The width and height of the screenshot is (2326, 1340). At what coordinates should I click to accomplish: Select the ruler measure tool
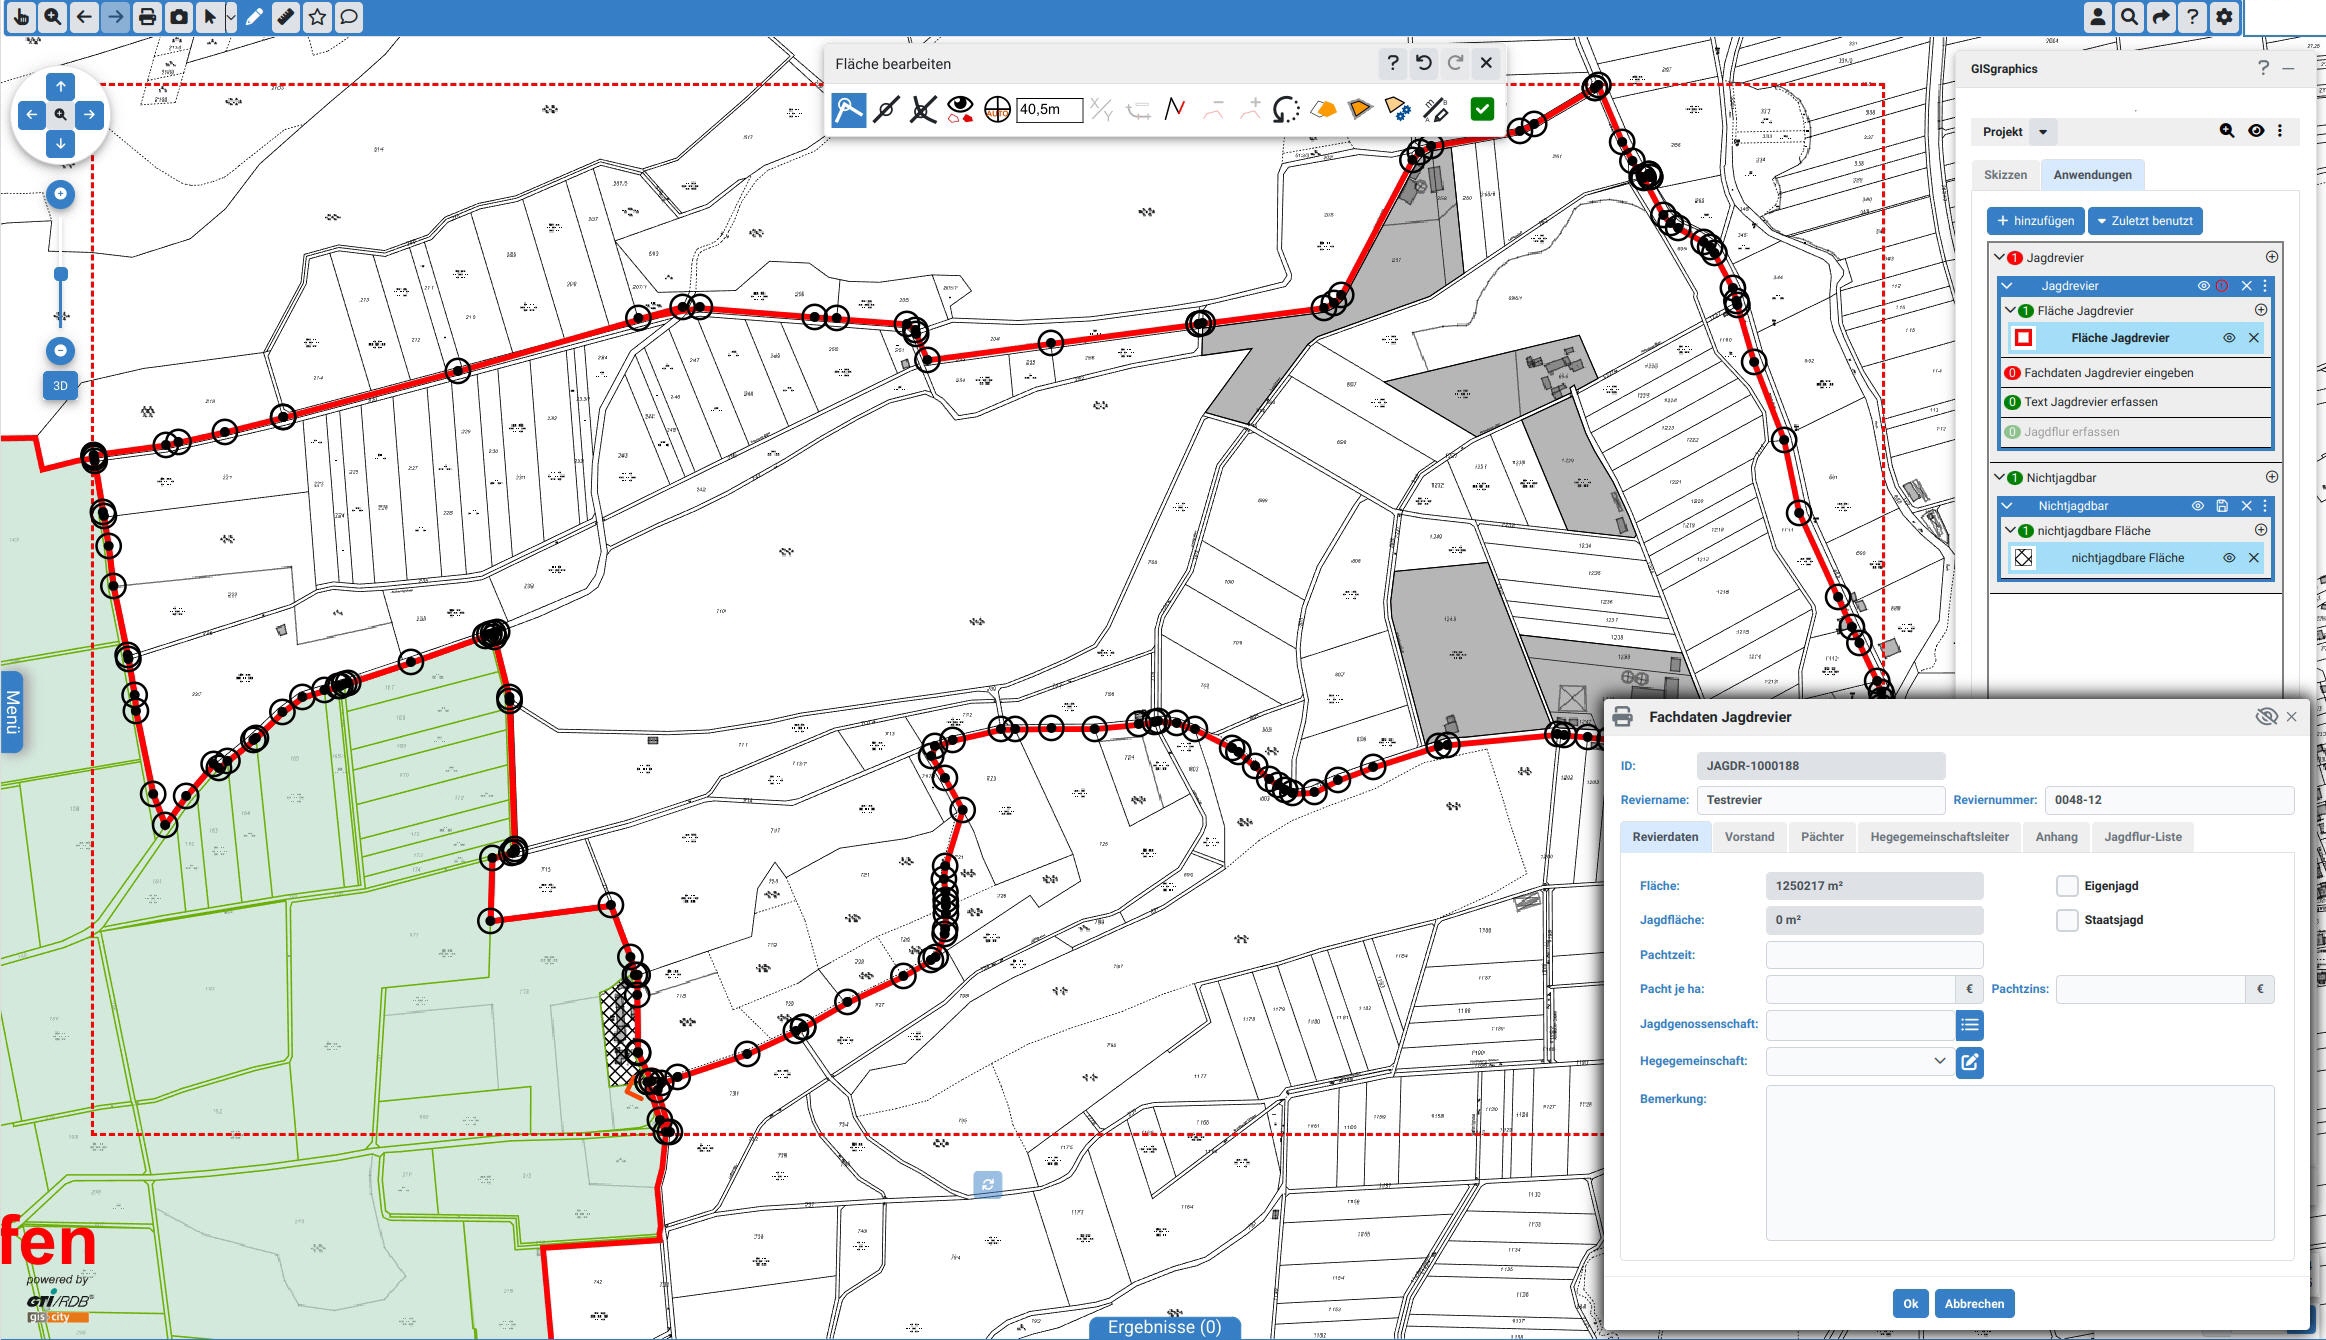[286, 17]
